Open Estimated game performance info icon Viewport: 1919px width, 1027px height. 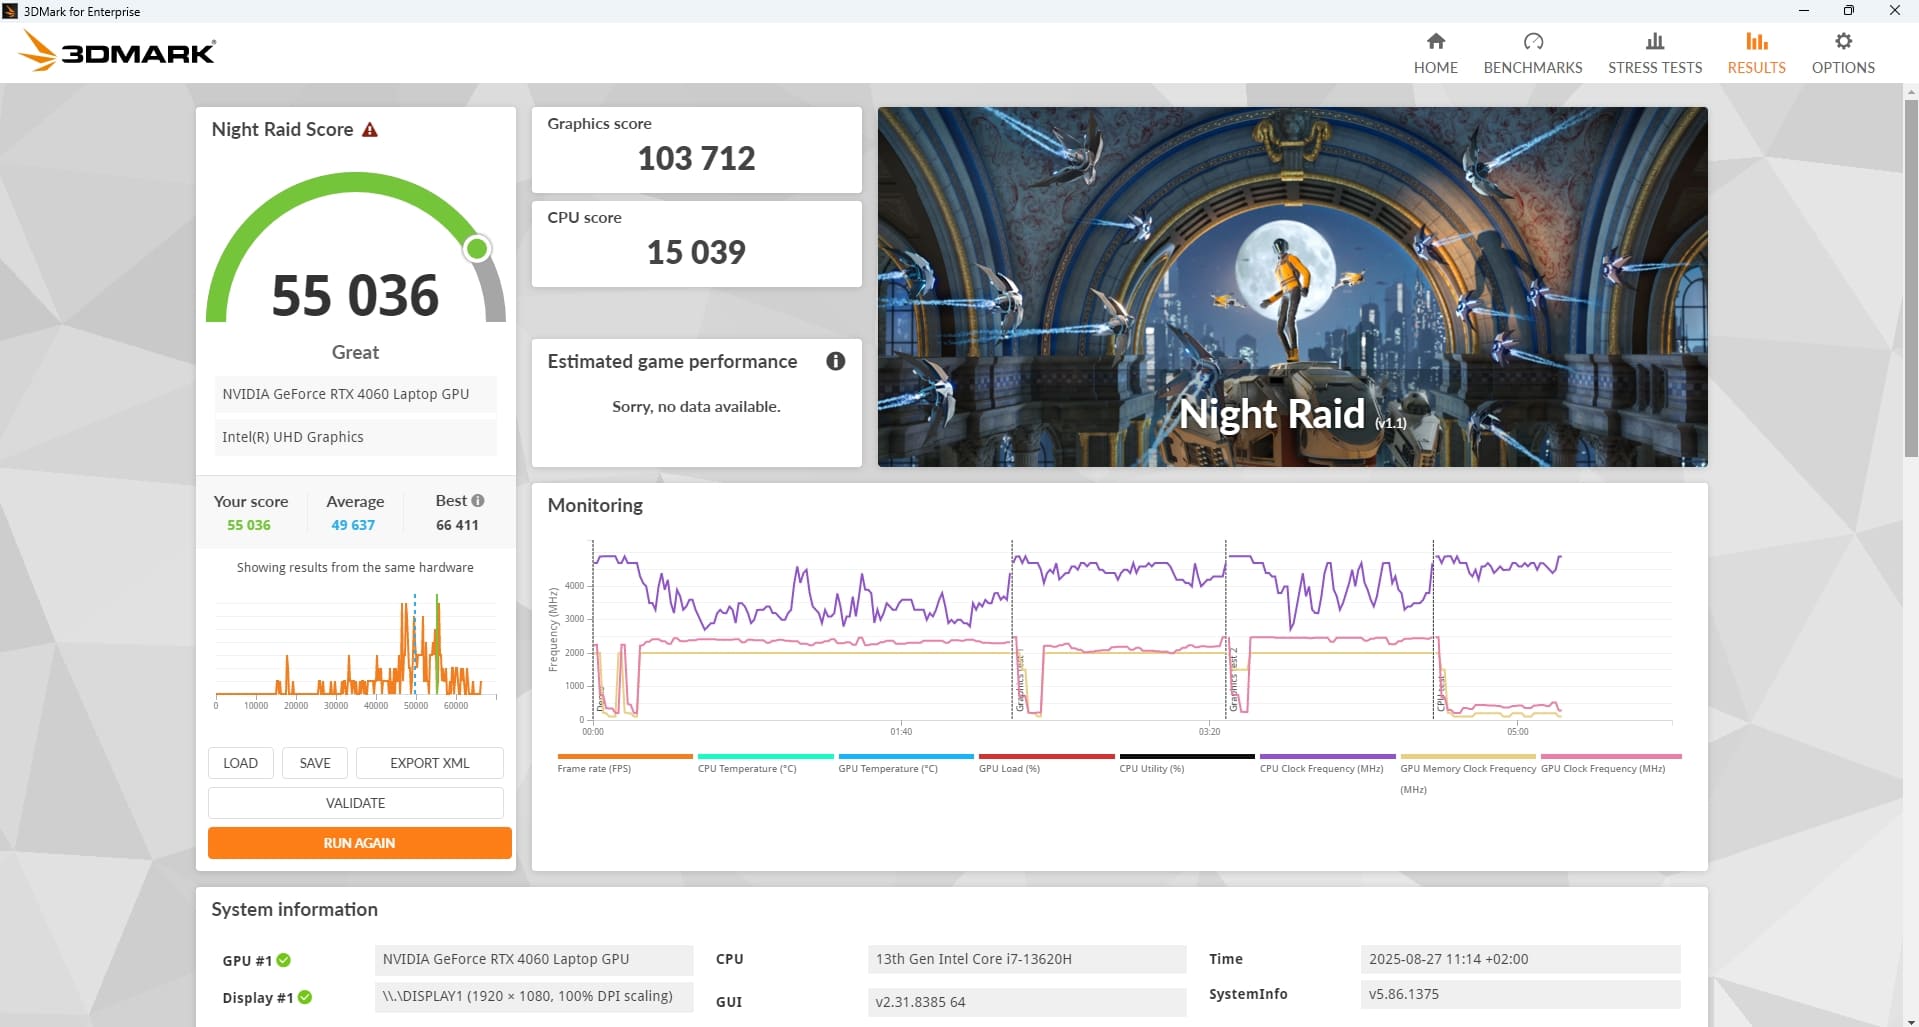coord(836,361)
